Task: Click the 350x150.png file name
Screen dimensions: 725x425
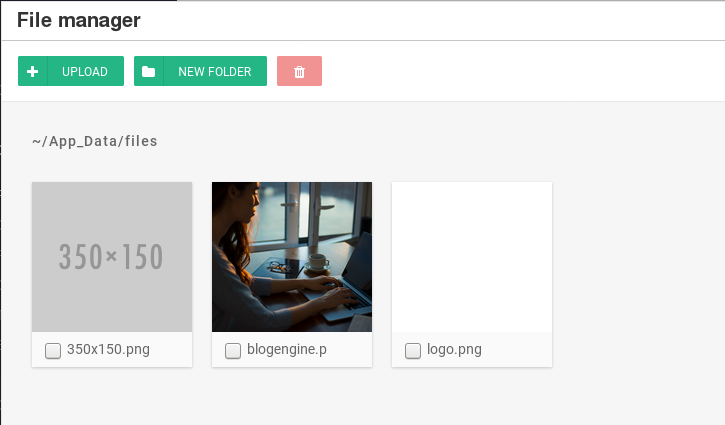Action: point(108,350)
